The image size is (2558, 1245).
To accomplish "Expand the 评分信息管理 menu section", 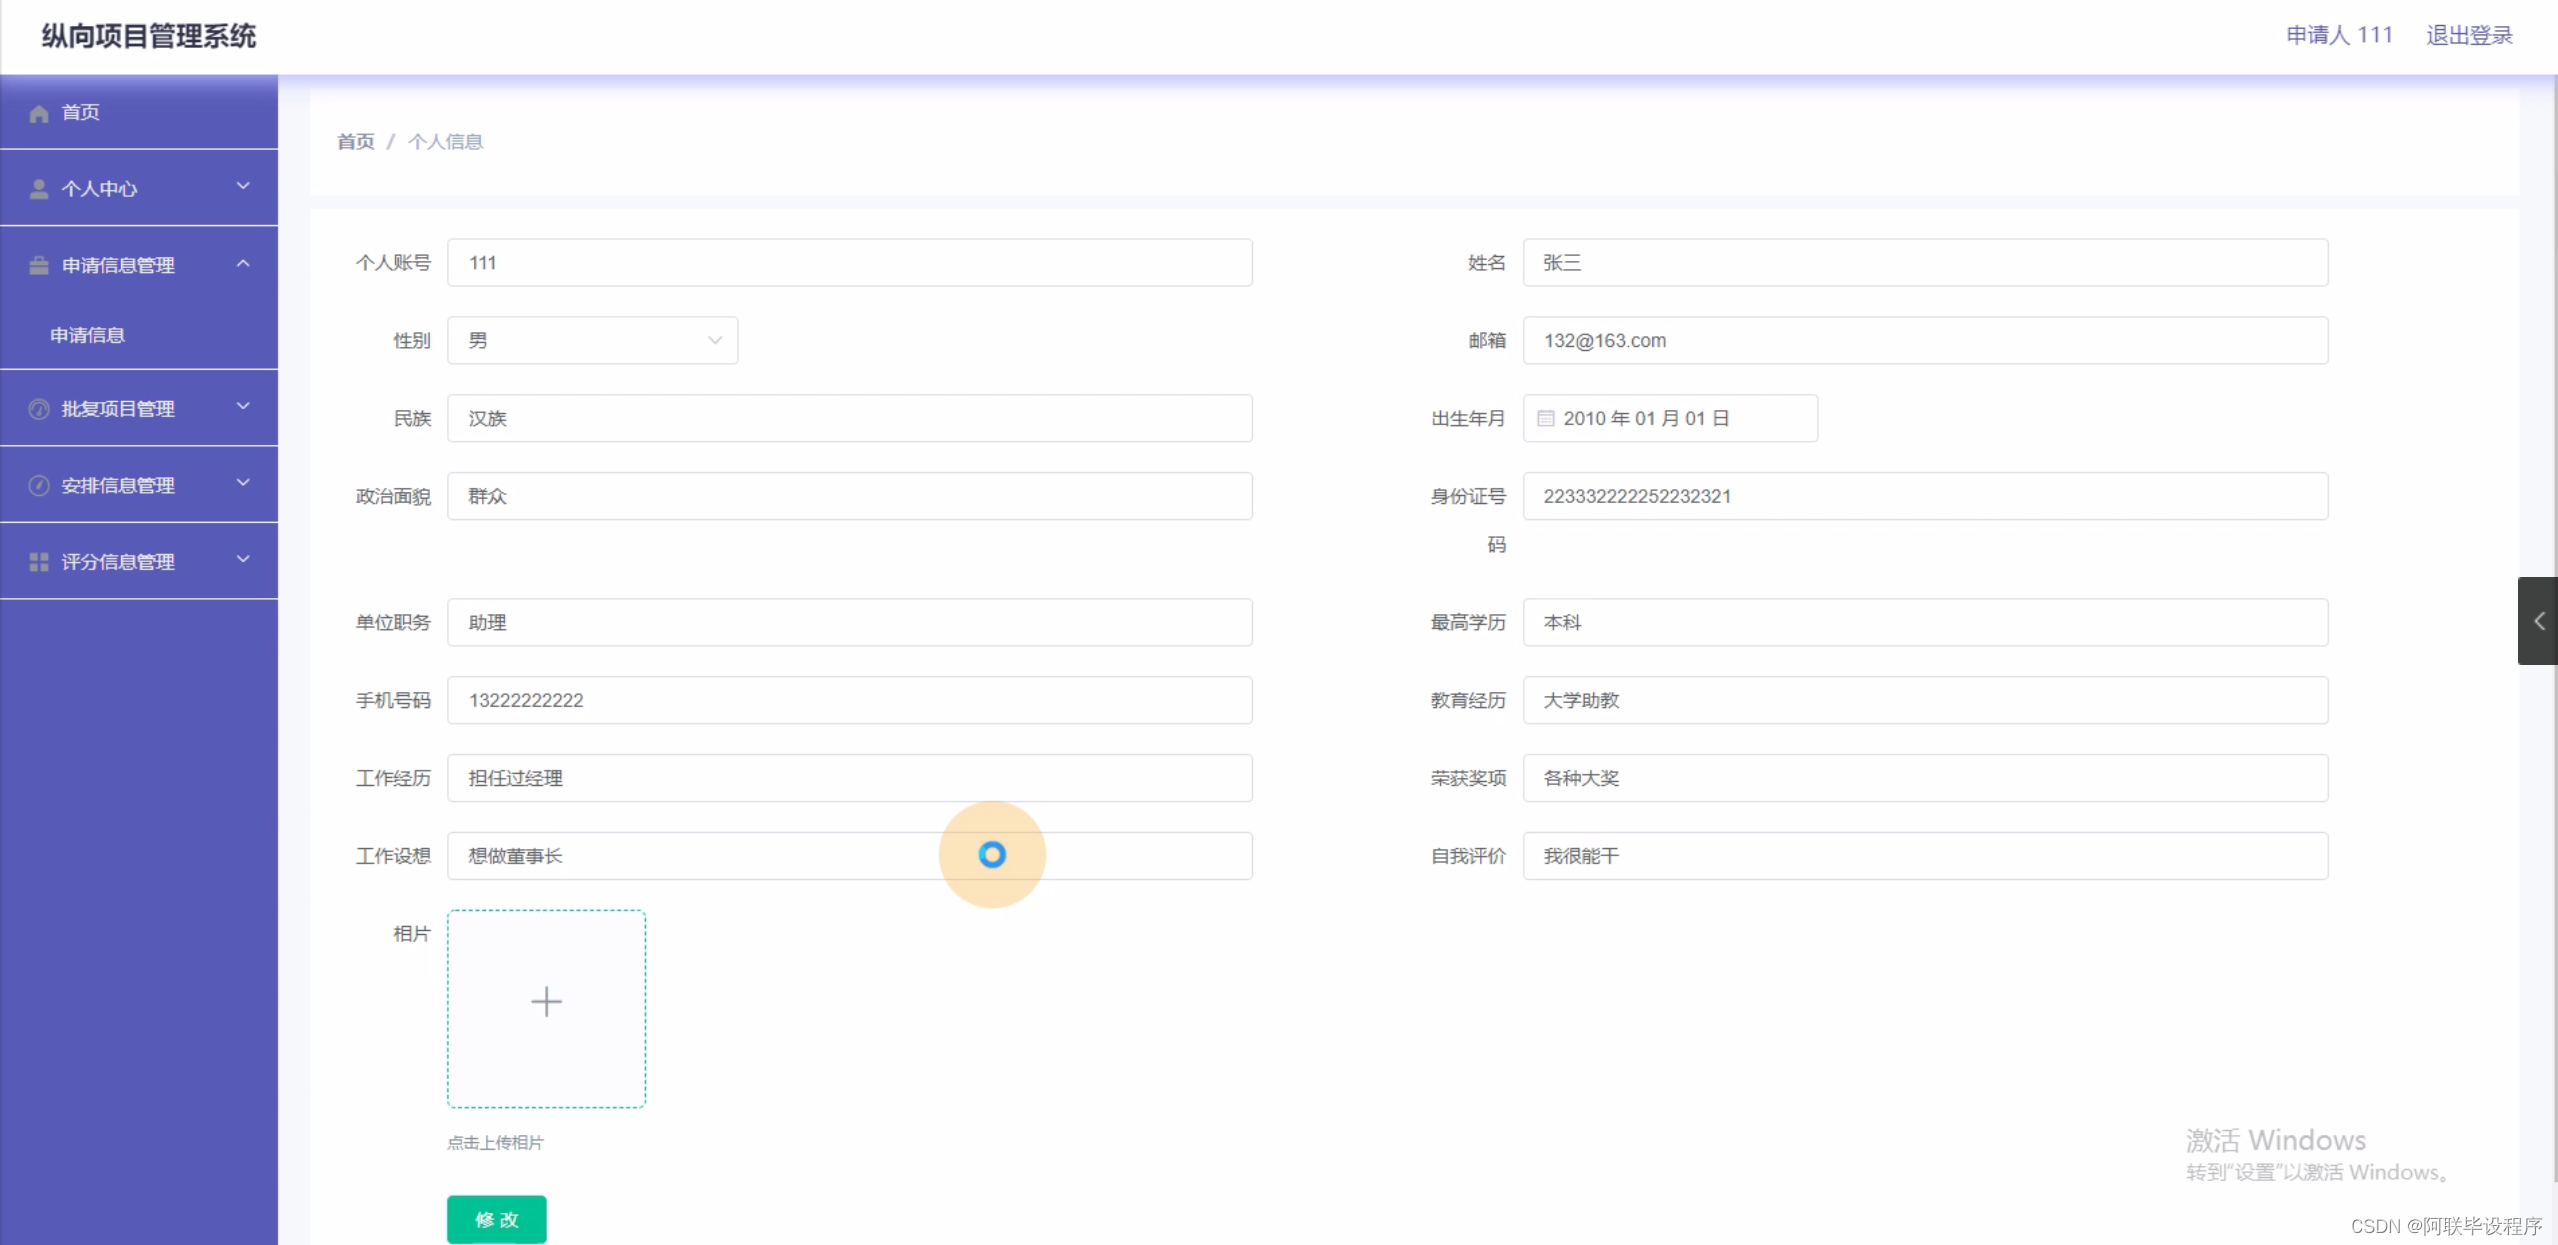I will [x=243, y=561].
